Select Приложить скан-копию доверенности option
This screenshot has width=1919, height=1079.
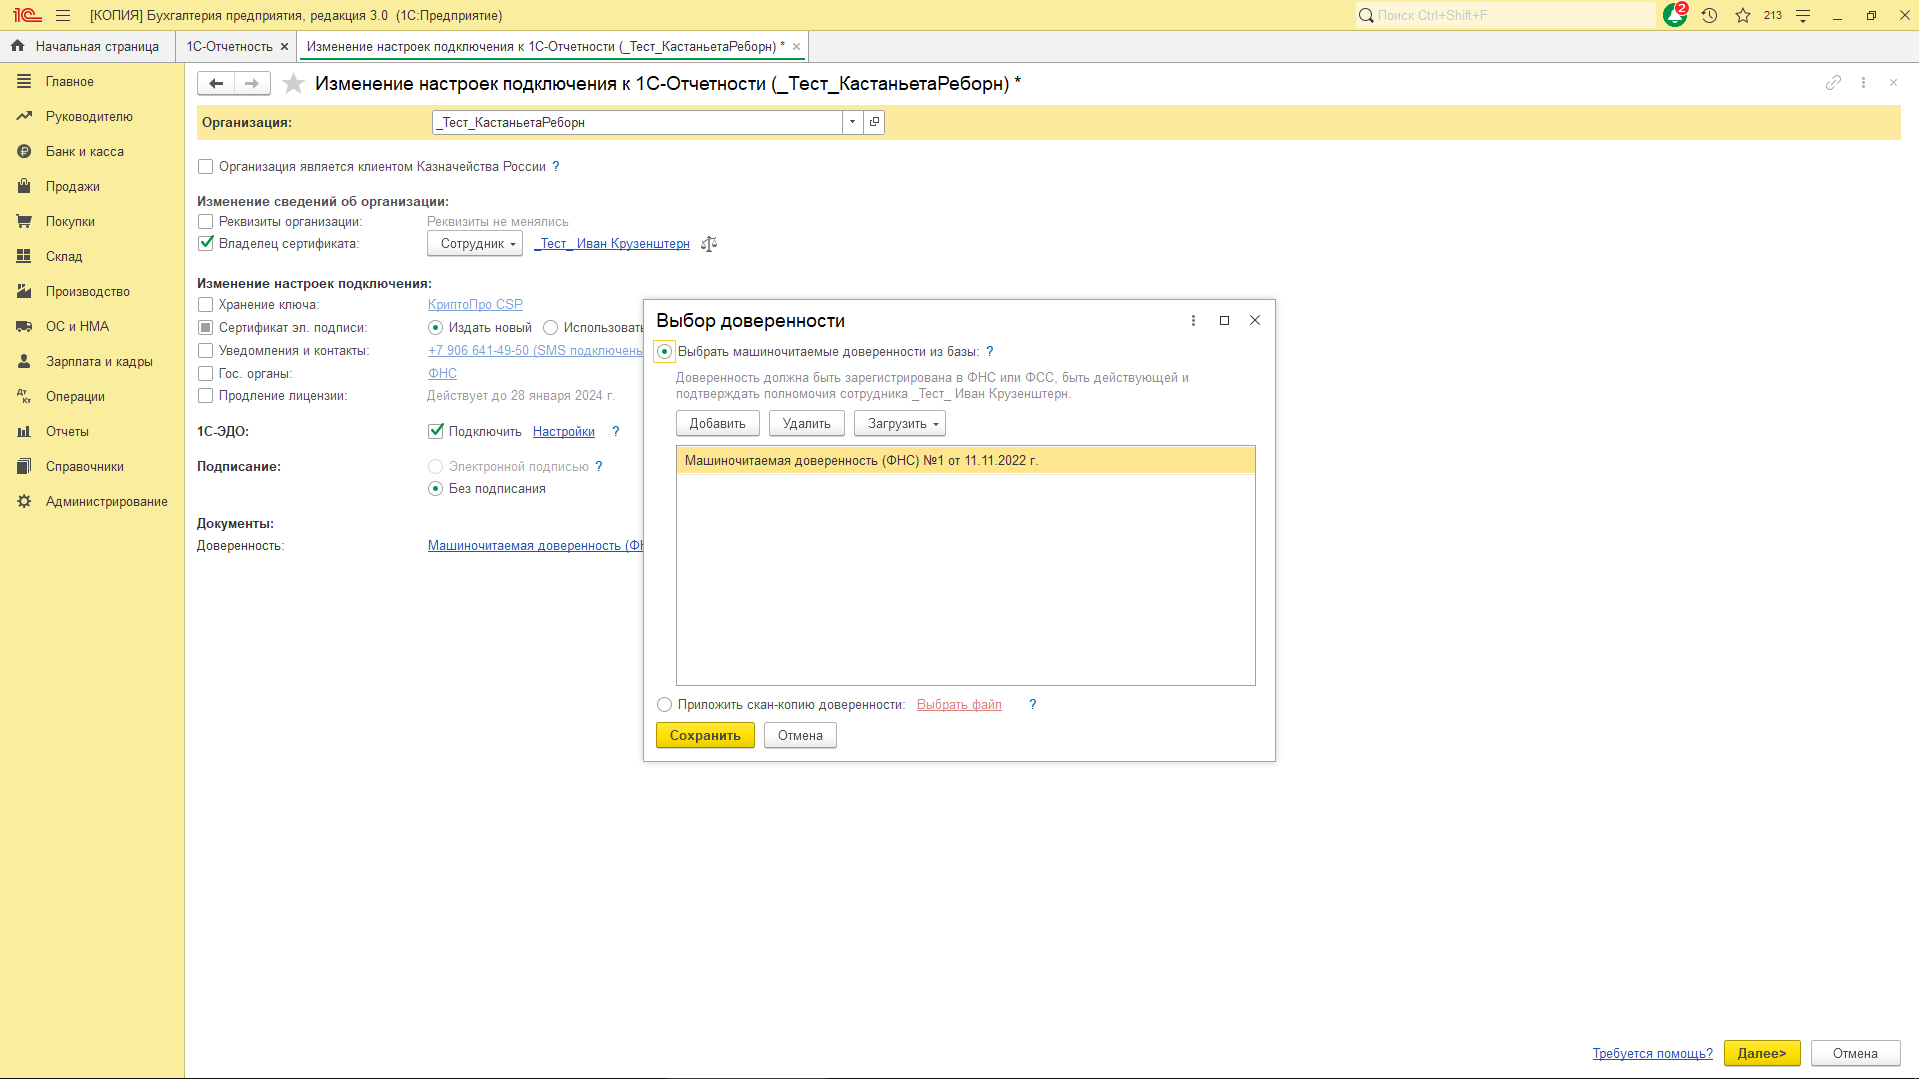664,705
